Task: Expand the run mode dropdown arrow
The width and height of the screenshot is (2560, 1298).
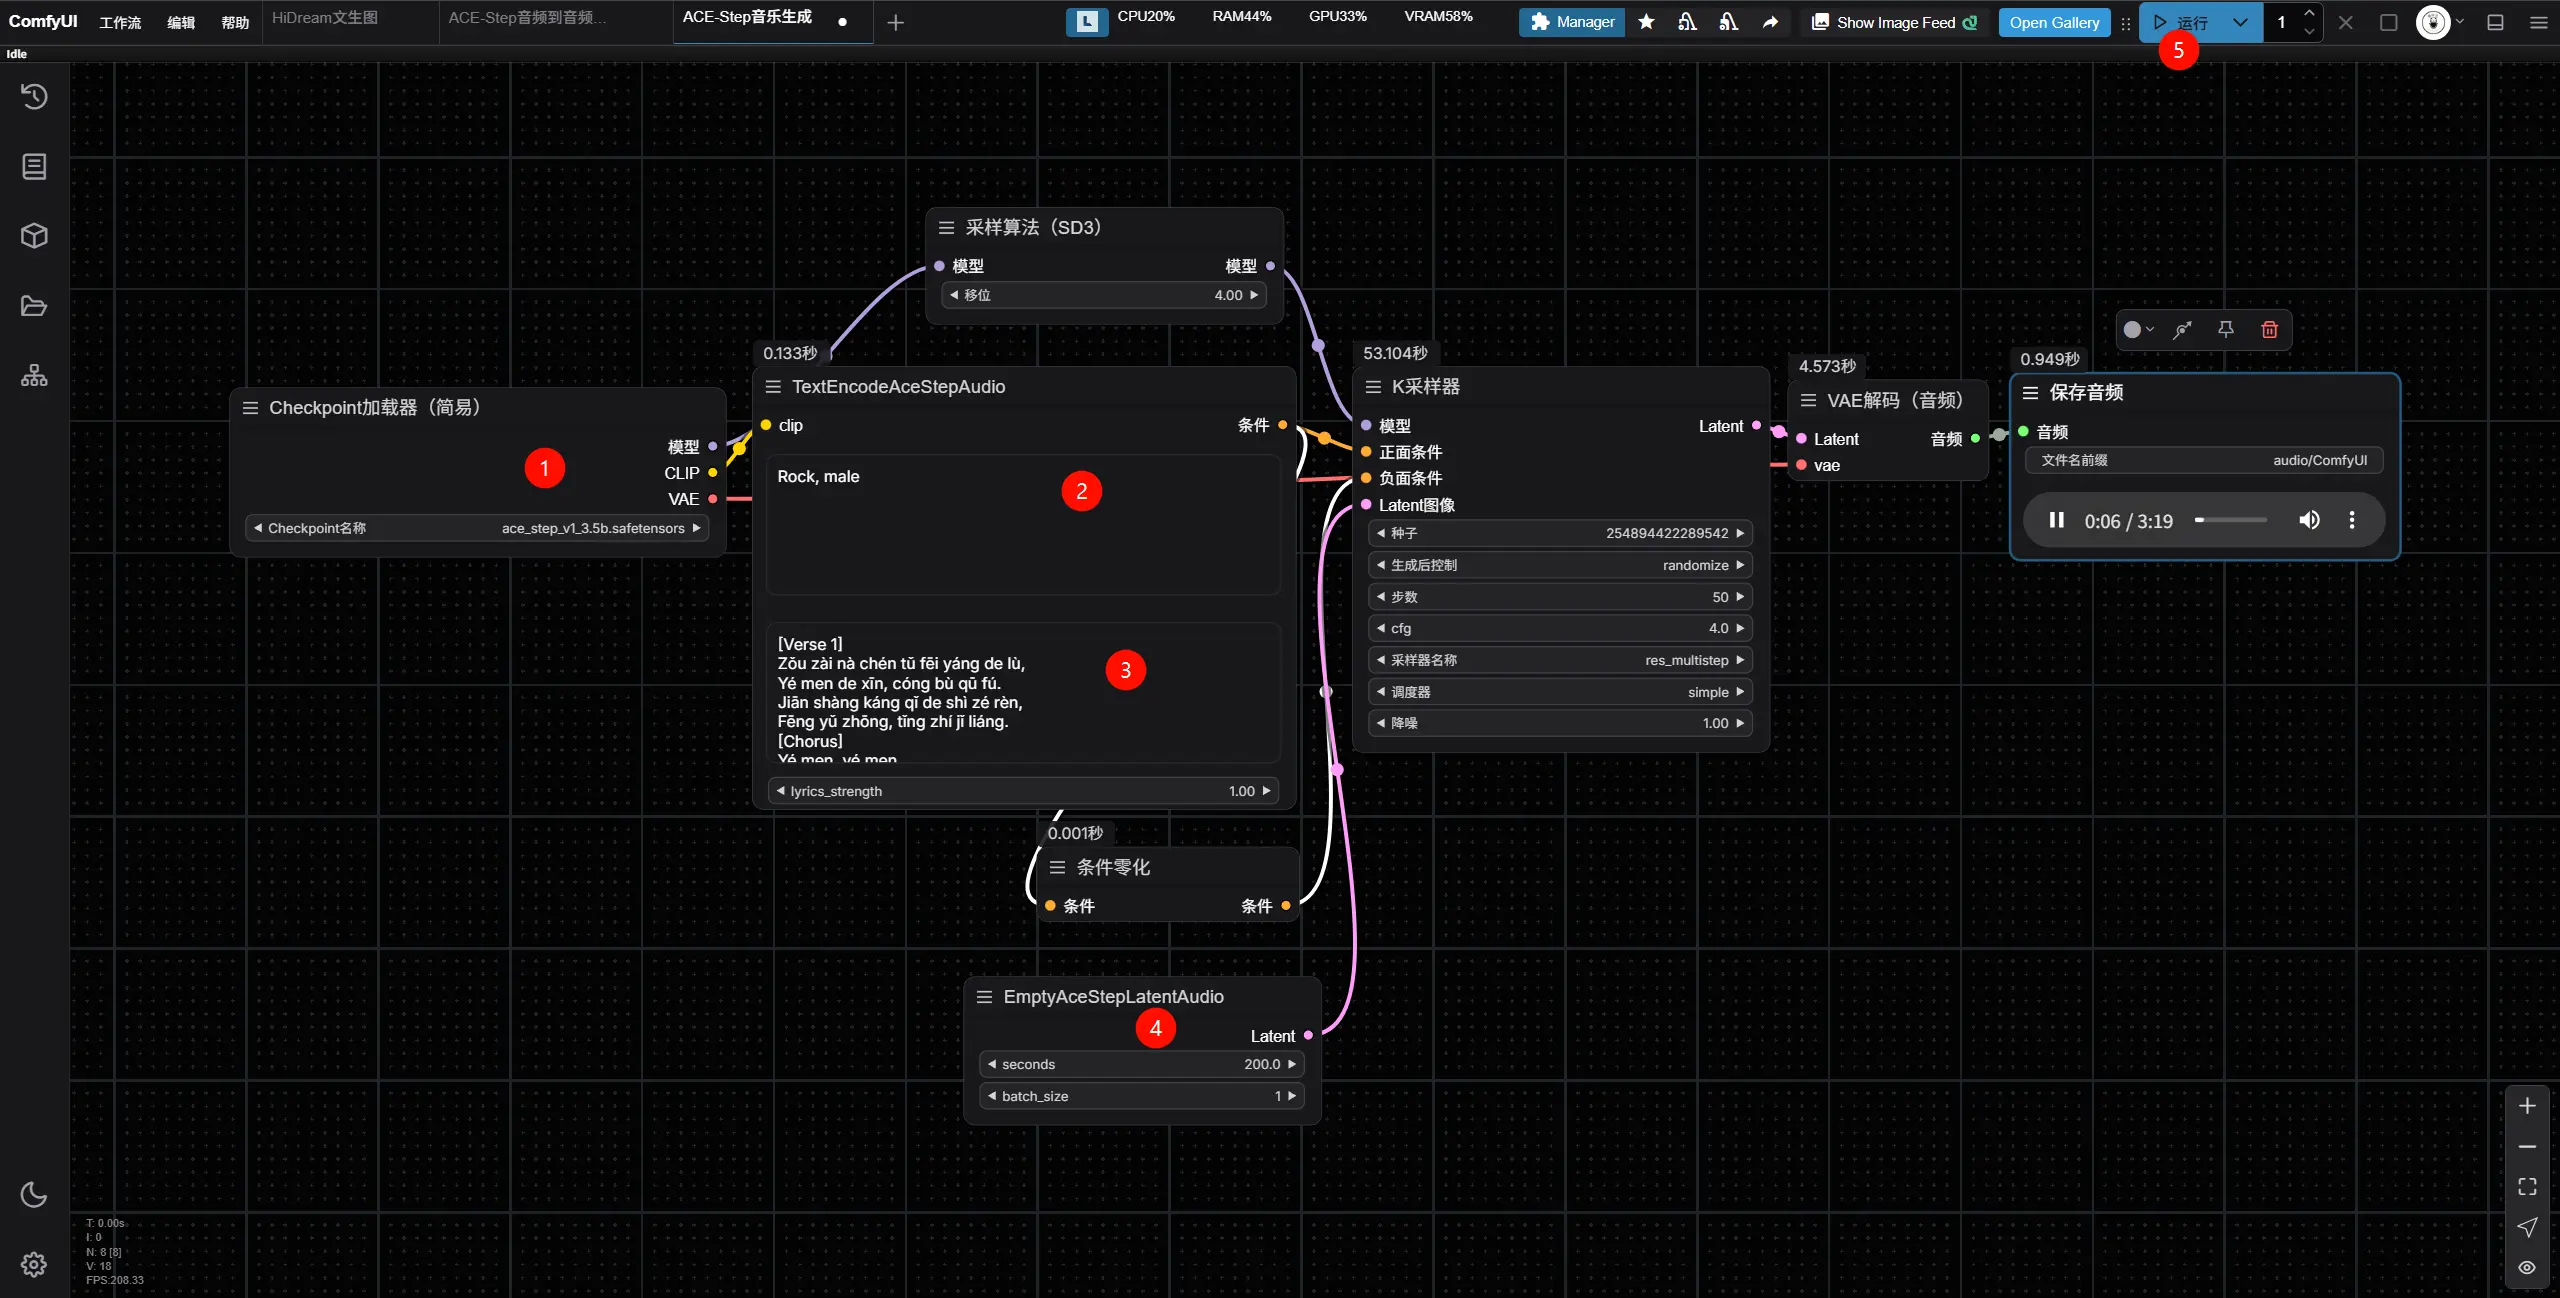Action: tap(2240, 22)
